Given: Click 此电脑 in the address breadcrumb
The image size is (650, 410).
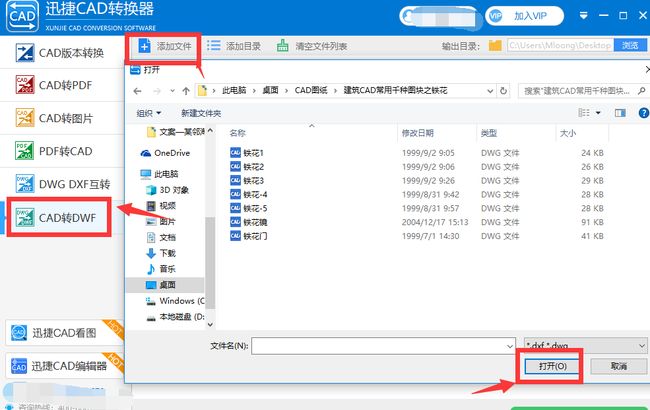Looking at the screenshot, I should [234, 90].
